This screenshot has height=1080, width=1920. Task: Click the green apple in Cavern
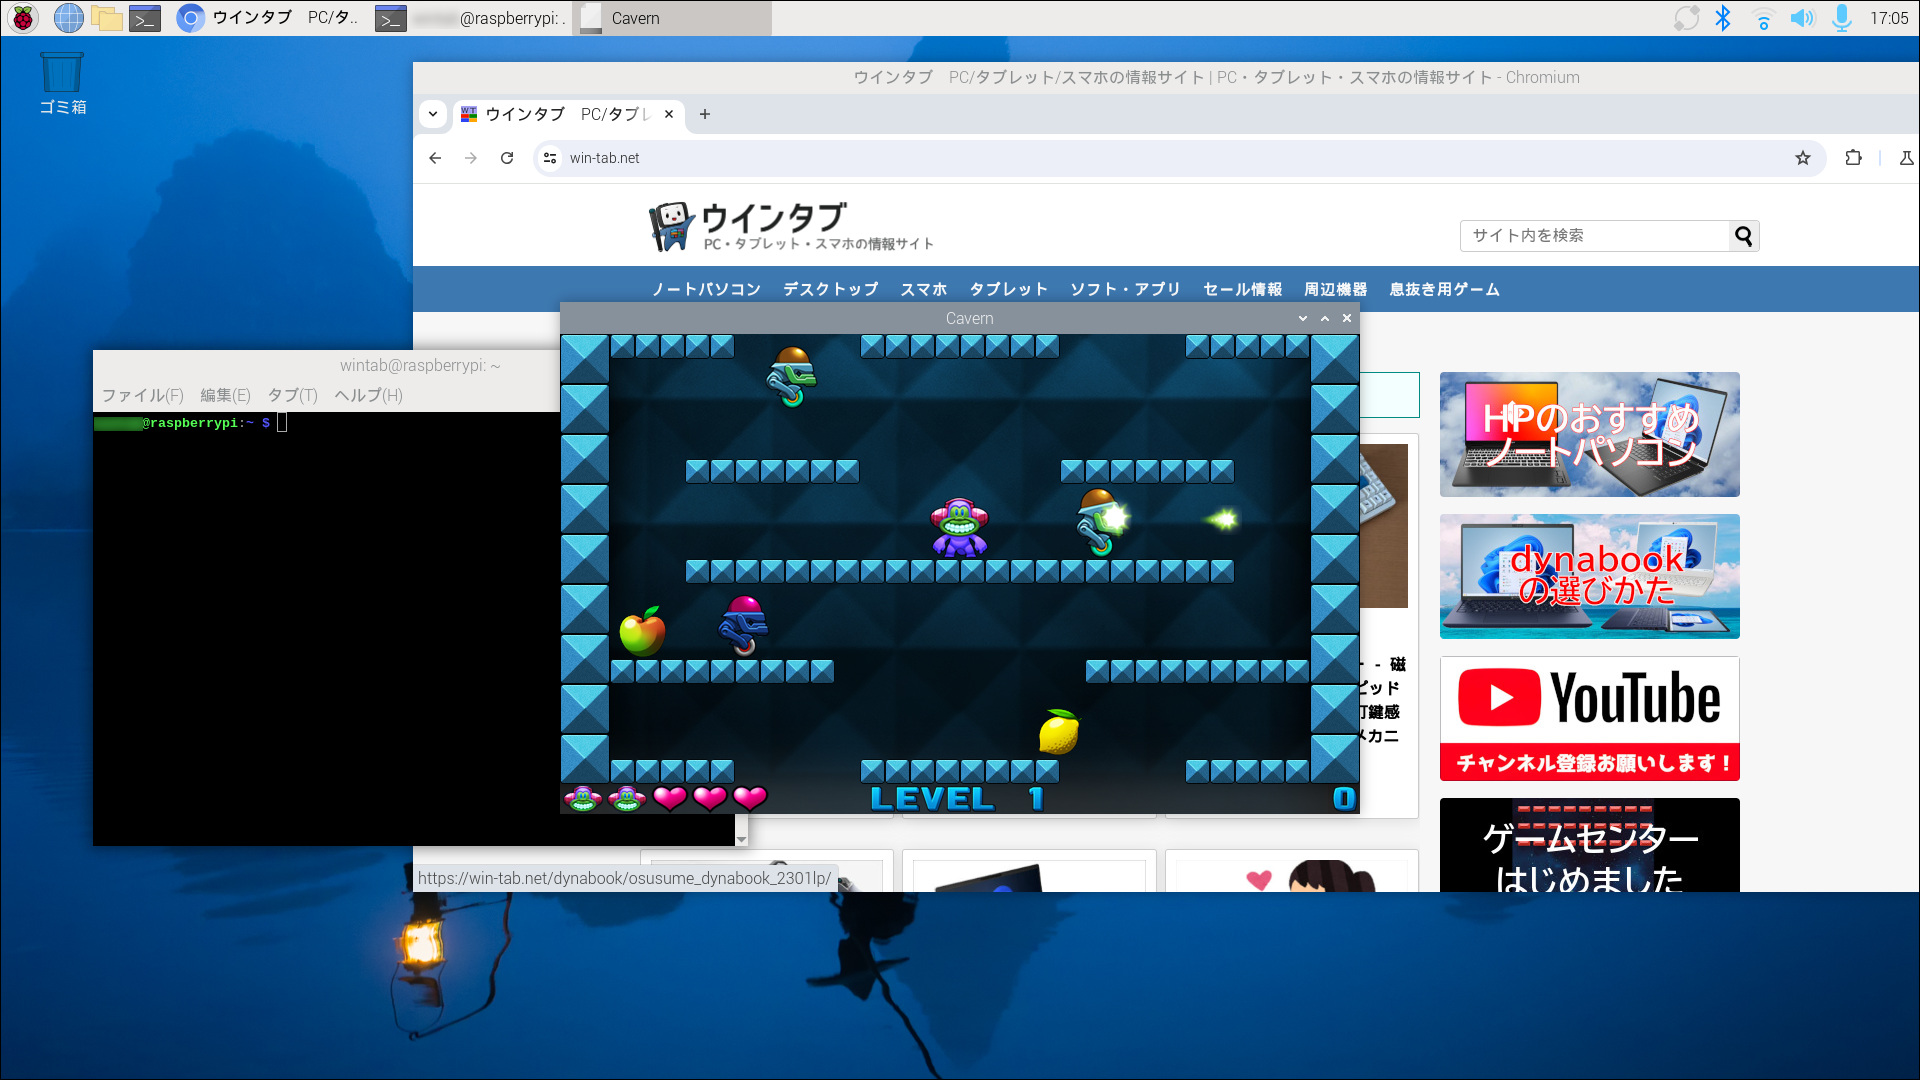pos(642,632)
